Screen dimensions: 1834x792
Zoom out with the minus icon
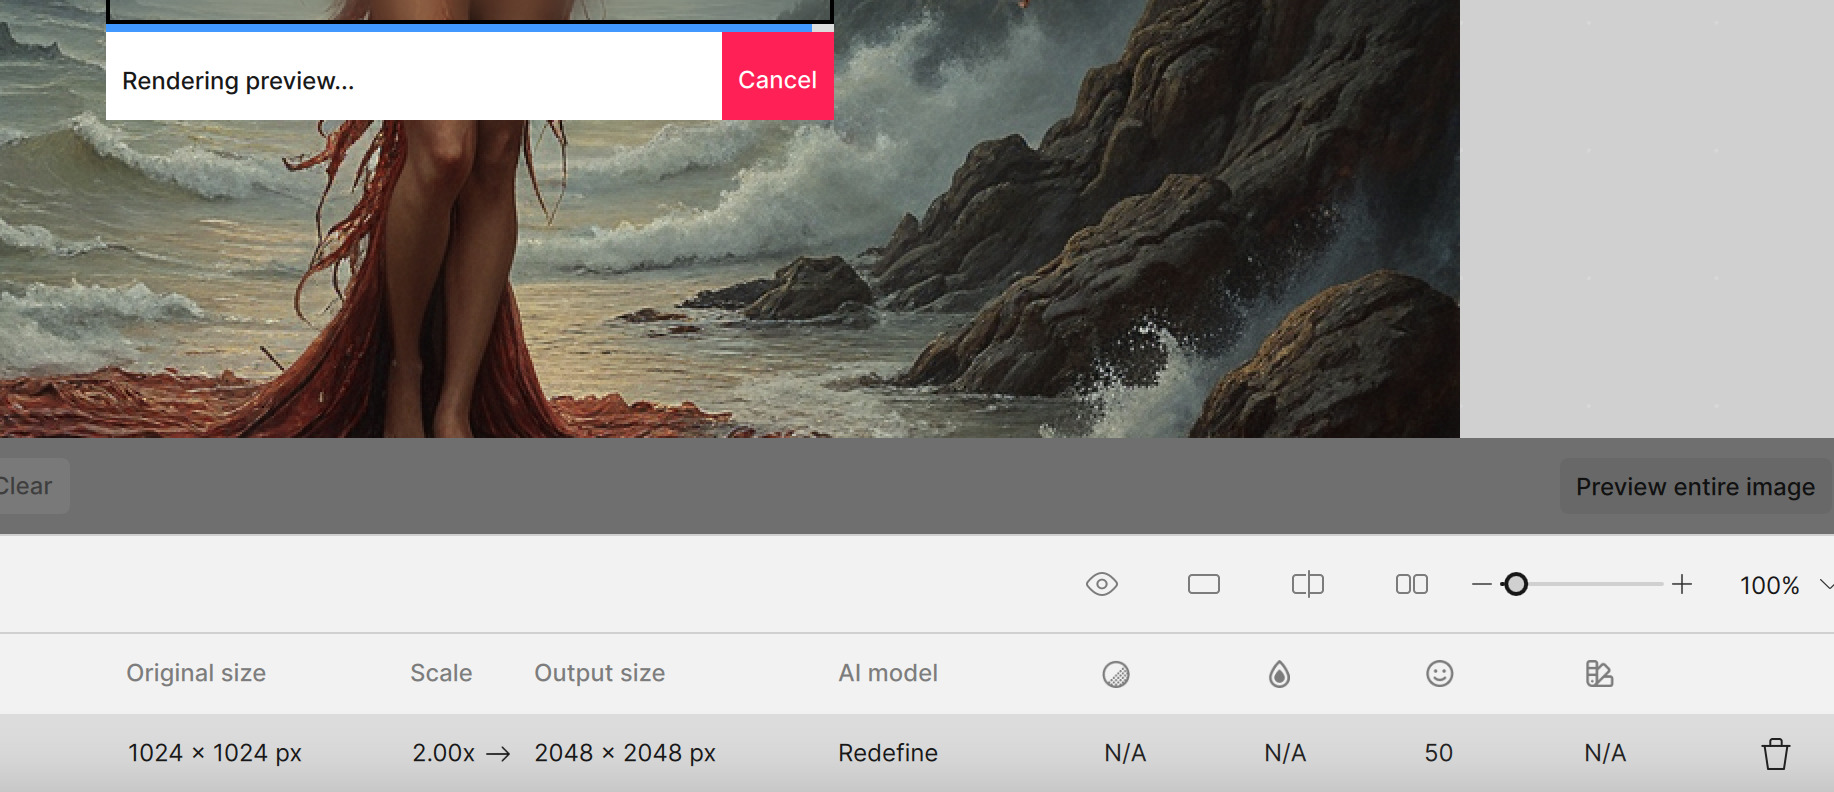pos(1481,584)
